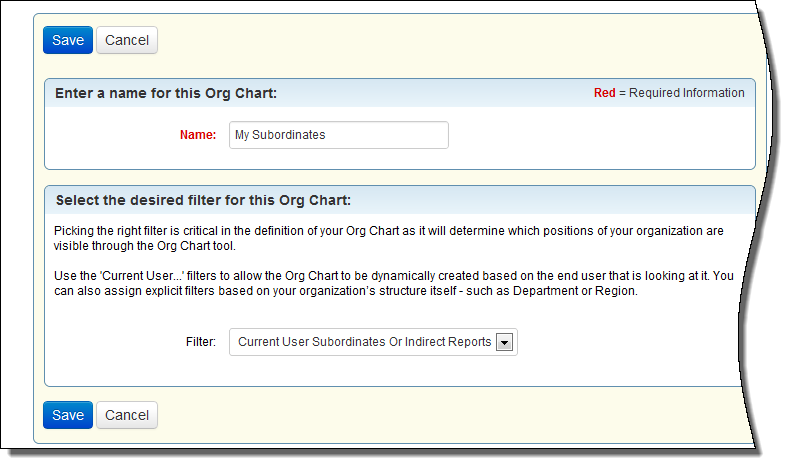The width and height of the screenshot is (790, 465).
Task: Click the Filter label
Action: (x=201, y=342)
